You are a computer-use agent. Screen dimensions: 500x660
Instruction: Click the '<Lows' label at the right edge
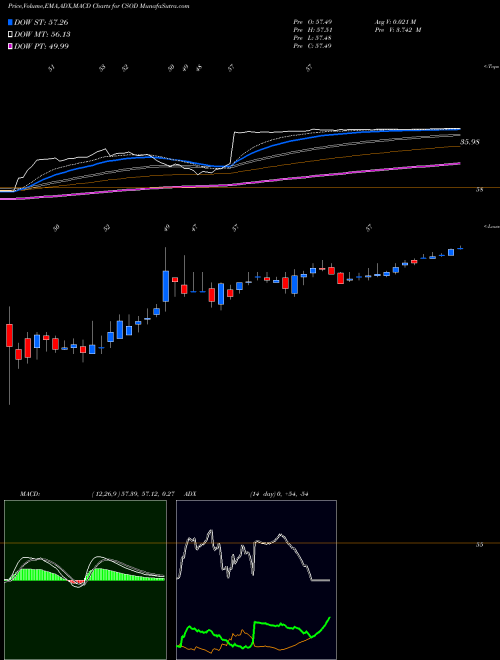491,226
